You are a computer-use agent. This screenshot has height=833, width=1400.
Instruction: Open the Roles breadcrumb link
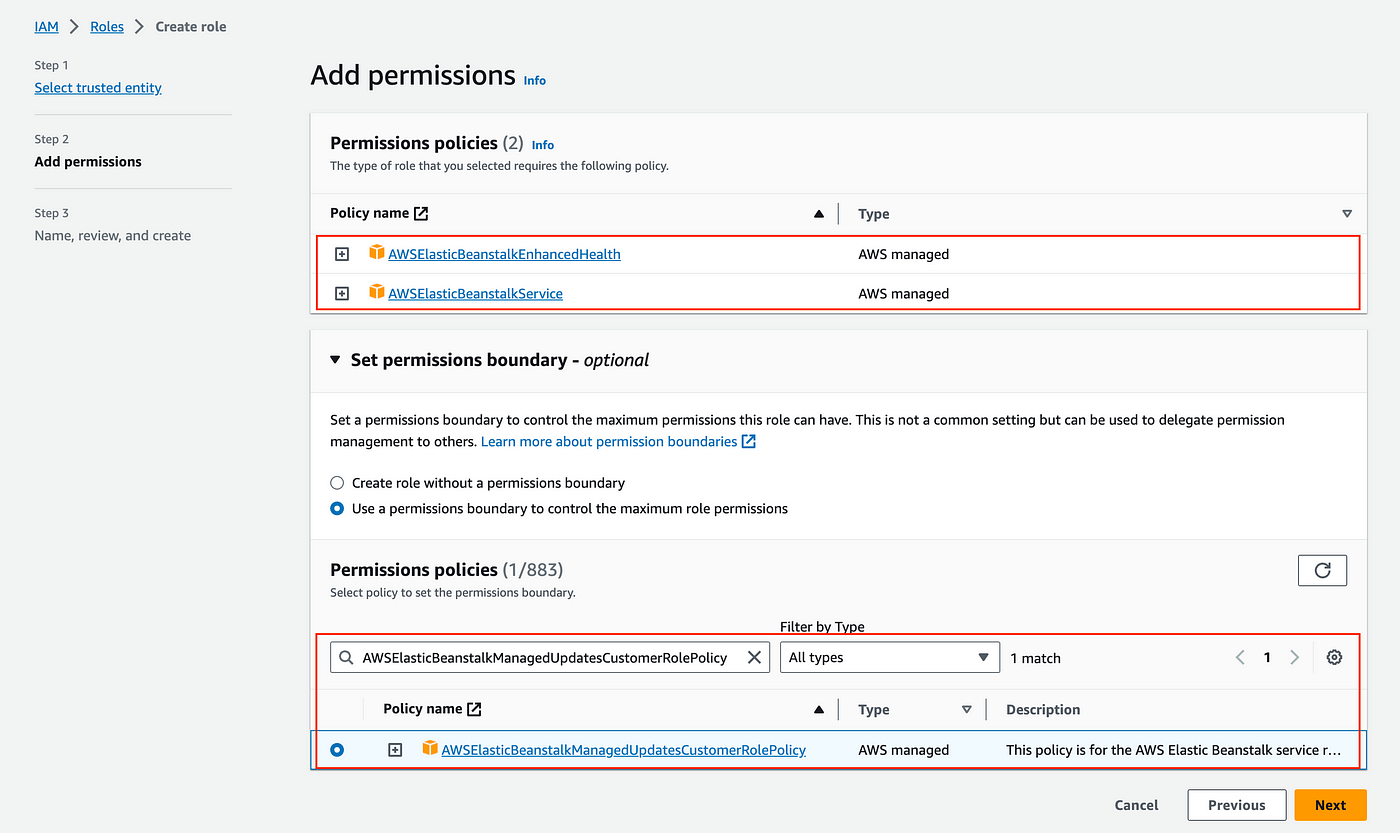[107, 27]
